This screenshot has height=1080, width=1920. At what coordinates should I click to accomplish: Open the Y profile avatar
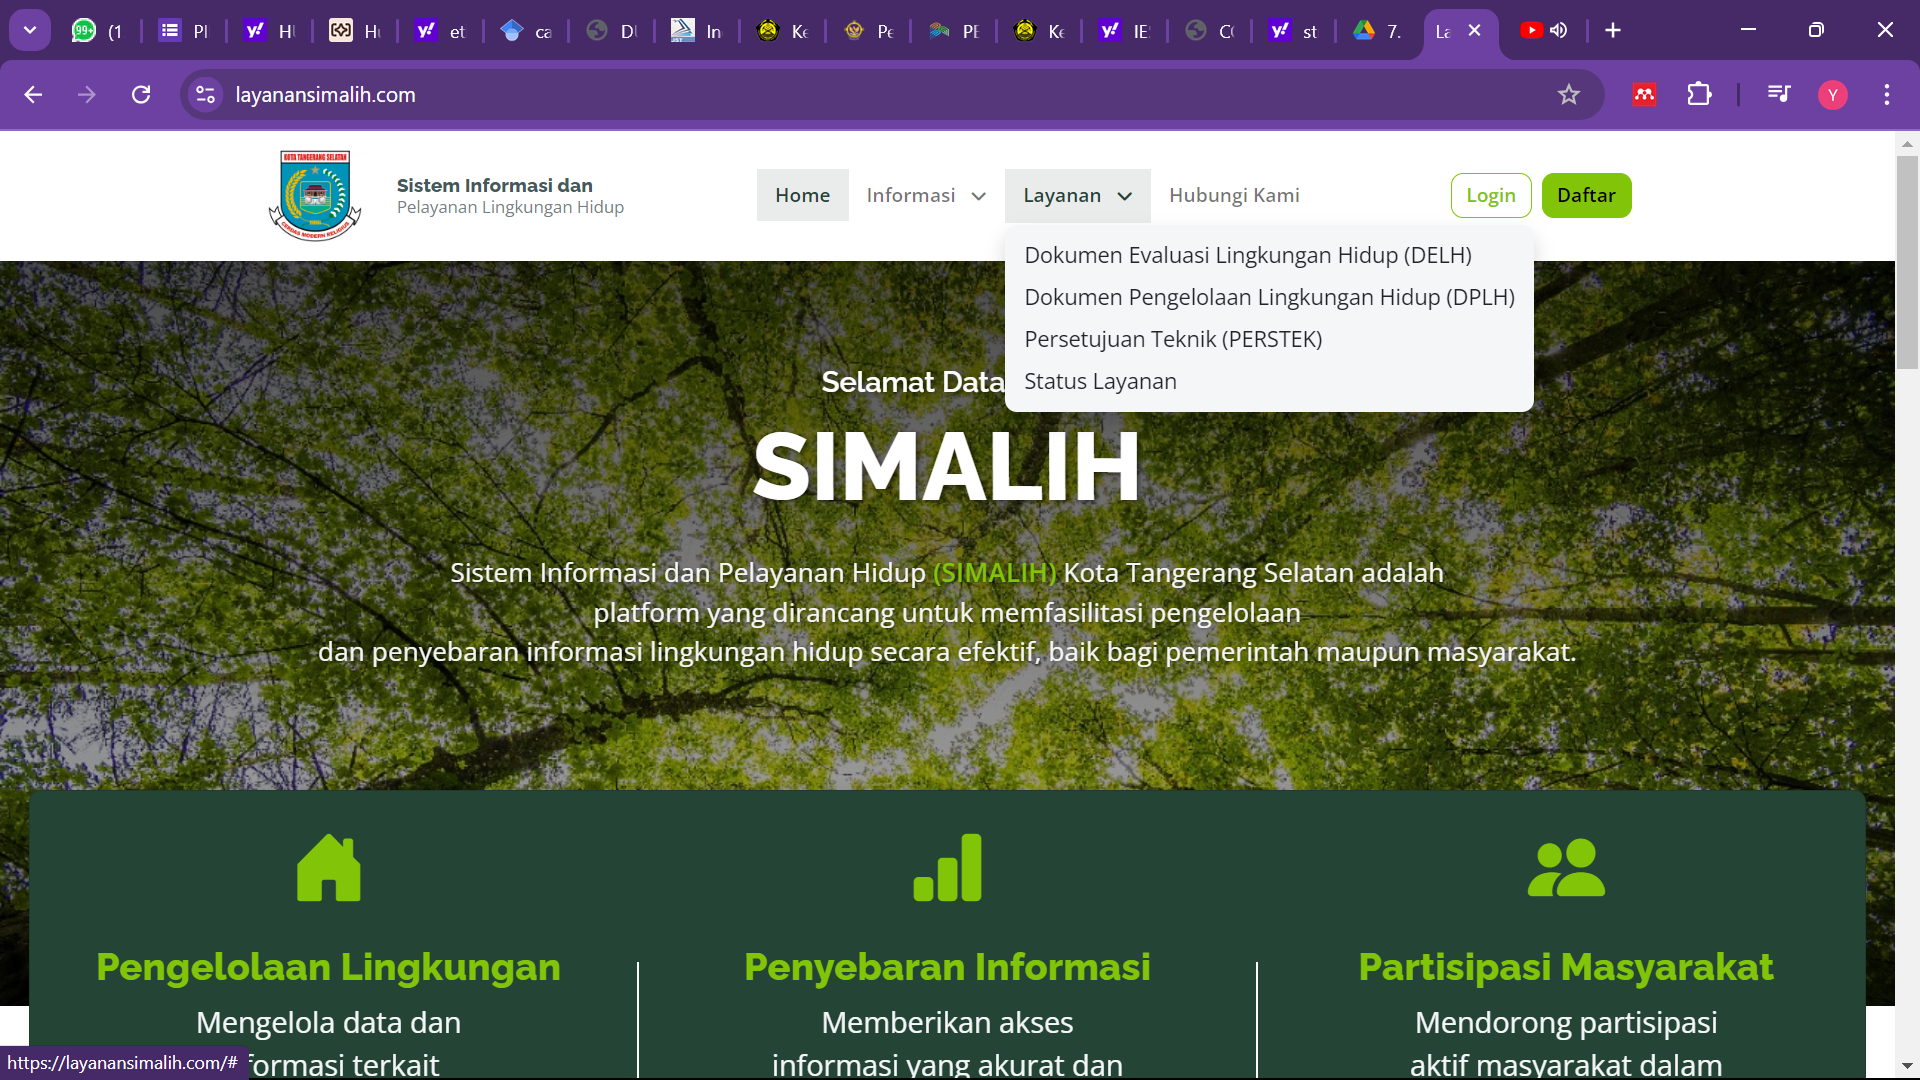1832,94
